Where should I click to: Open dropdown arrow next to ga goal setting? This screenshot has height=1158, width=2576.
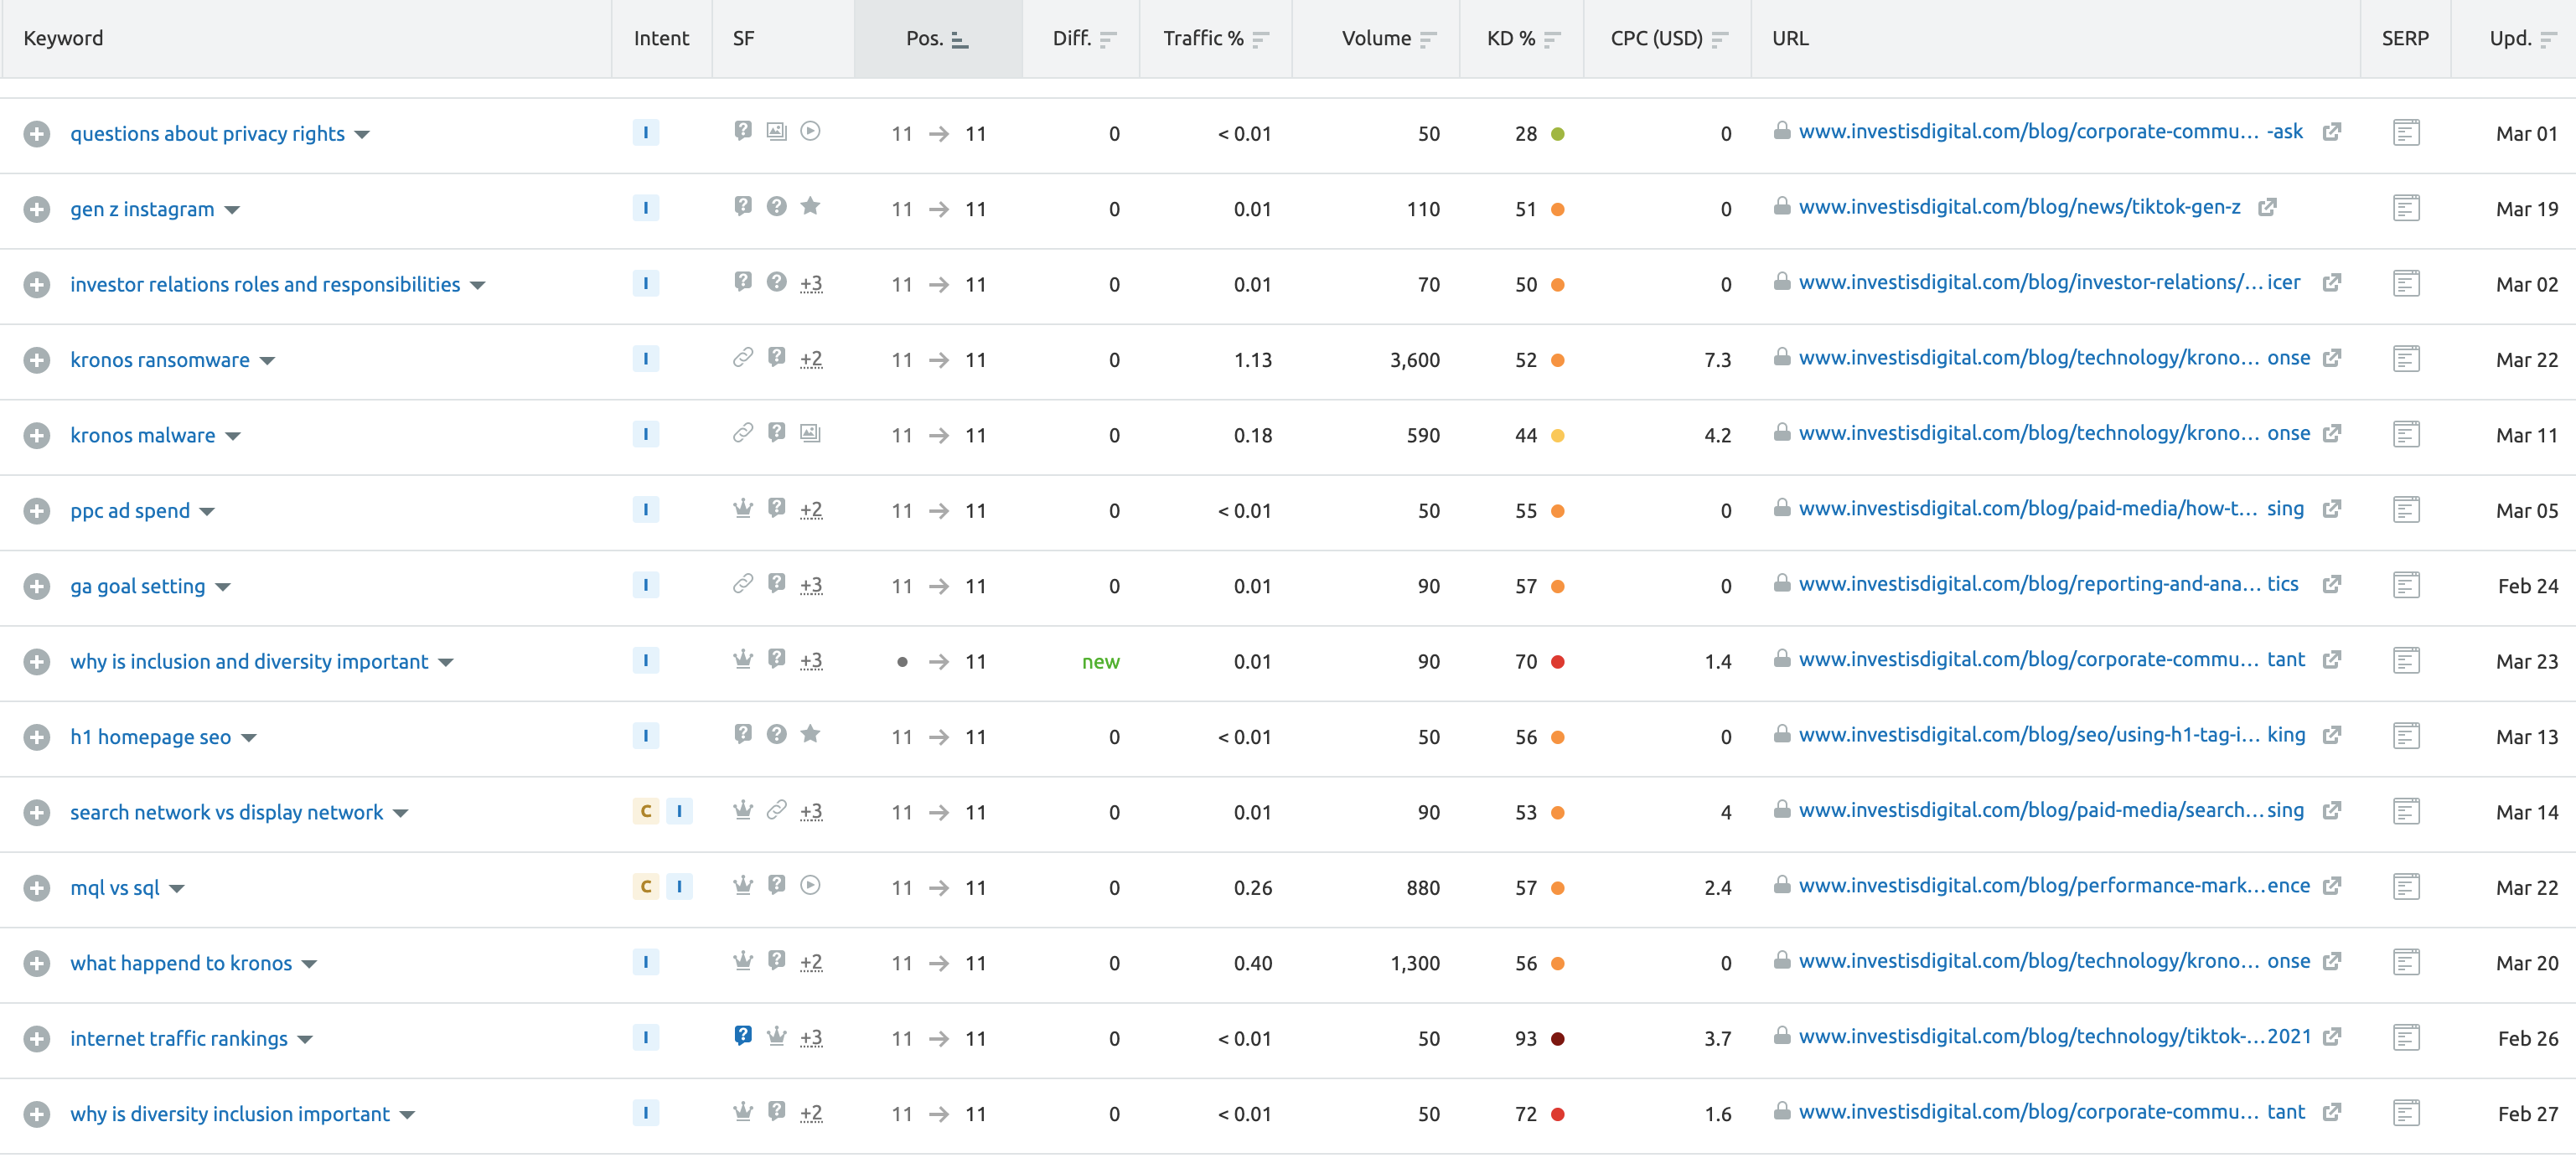click(x=223, y=587)
